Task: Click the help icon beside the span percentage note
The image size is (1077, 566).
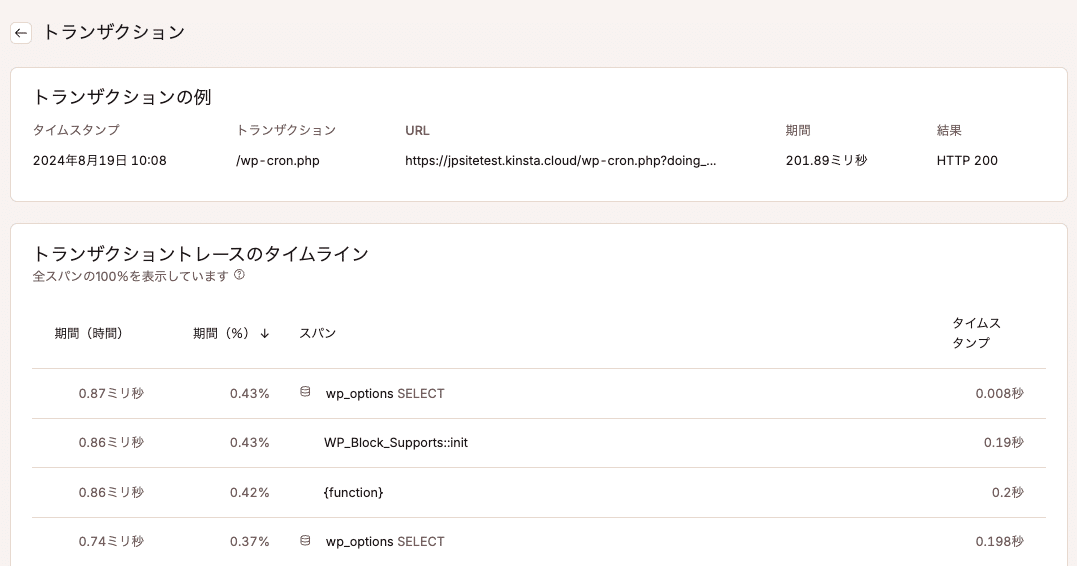Action: 239,275
